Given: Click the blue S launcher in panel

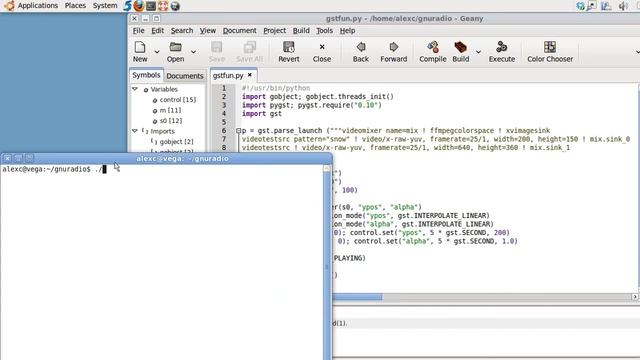Looking at the screenshot, I should point(127,6).
